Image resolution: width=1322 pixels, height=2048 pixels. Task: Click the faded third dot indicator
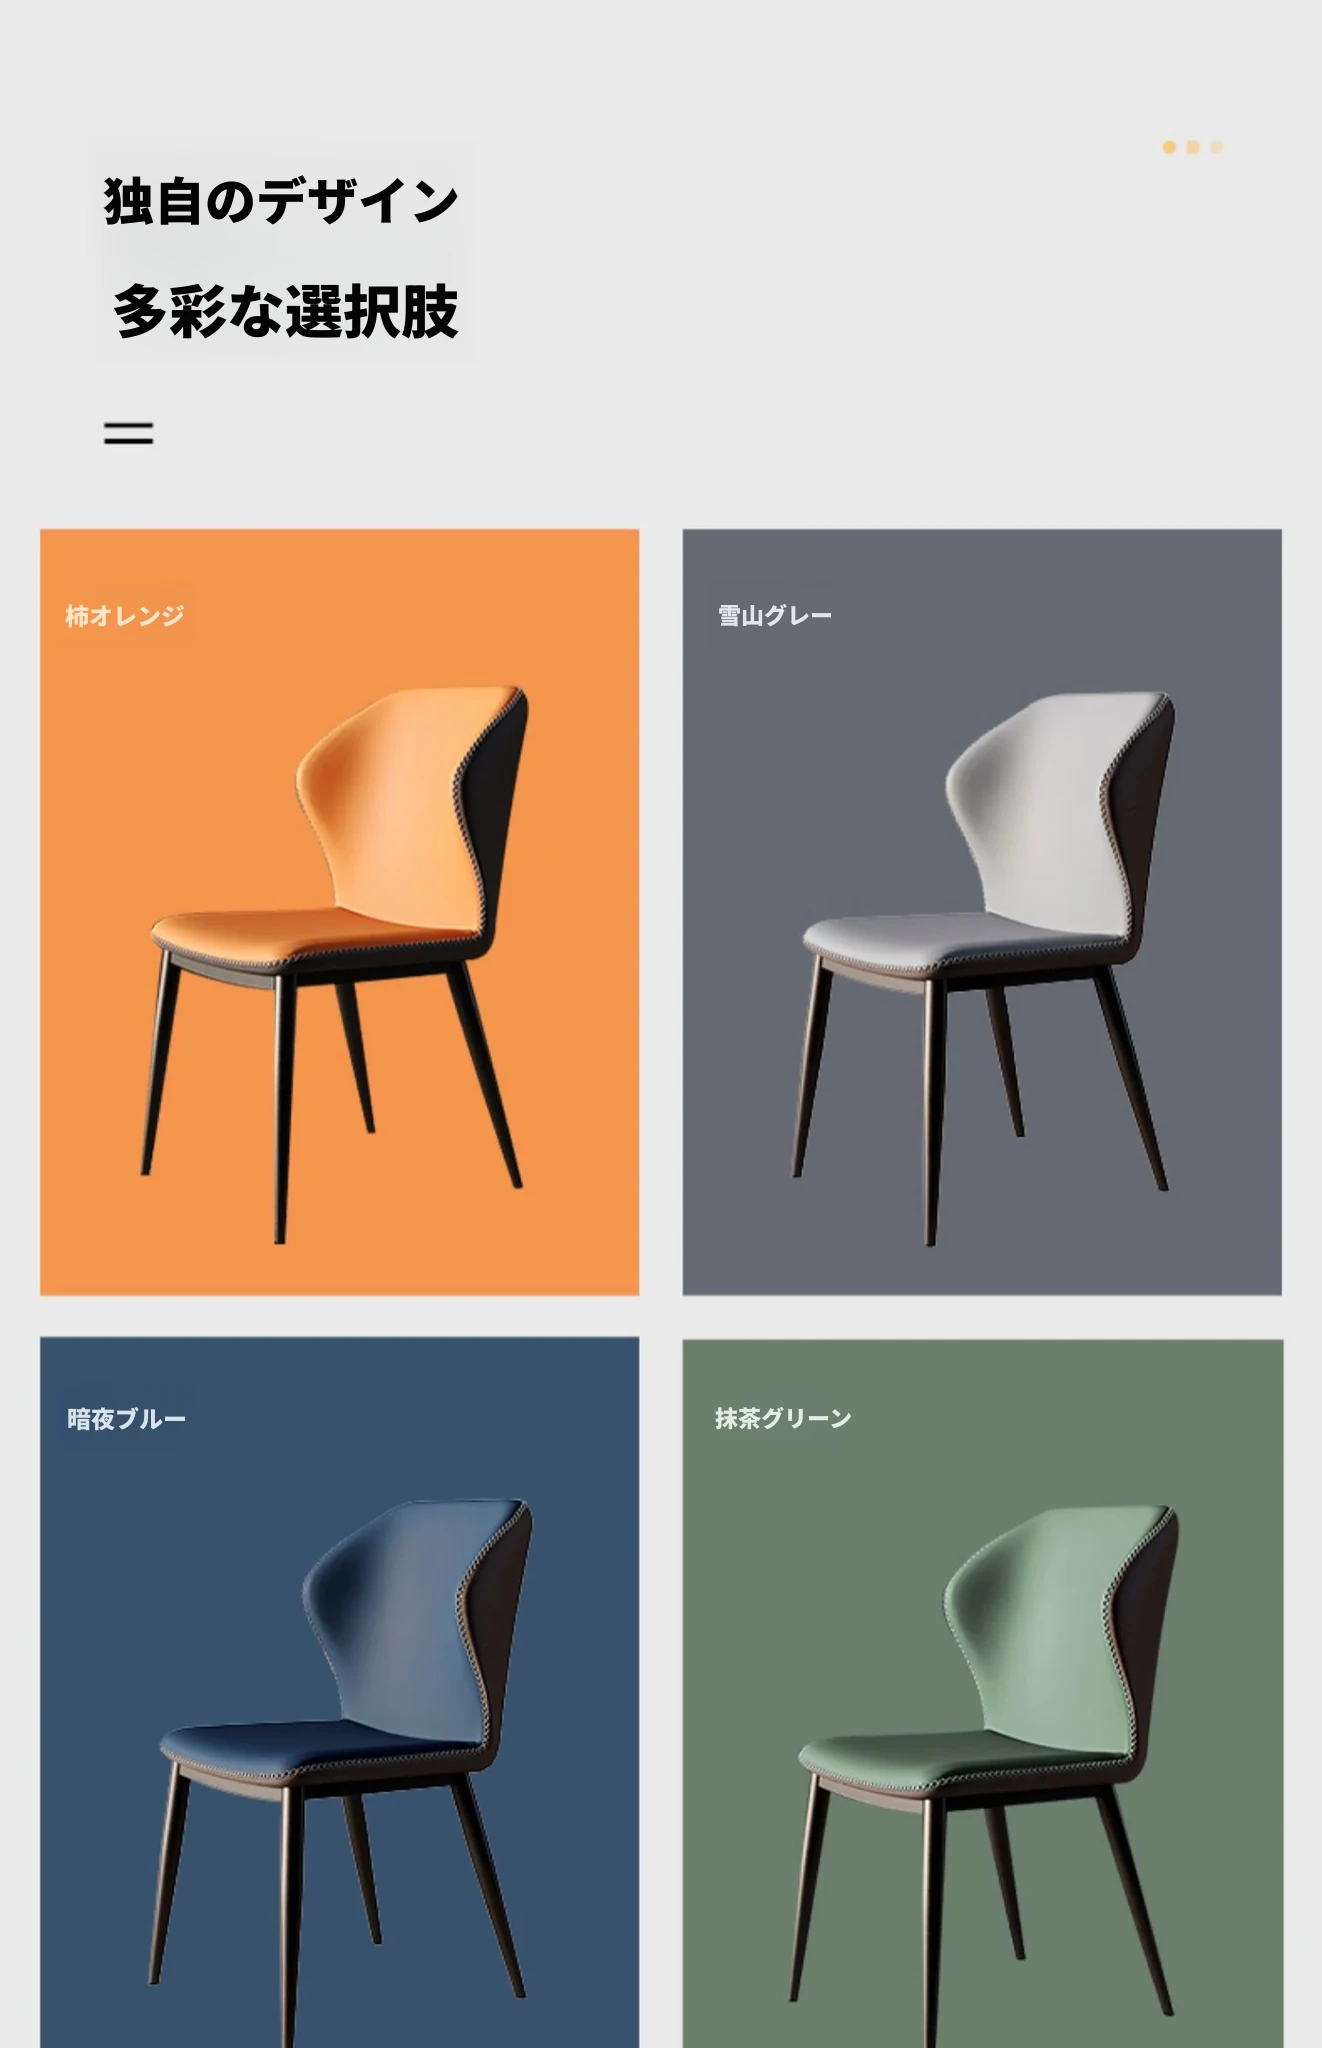coord(1217,147)
